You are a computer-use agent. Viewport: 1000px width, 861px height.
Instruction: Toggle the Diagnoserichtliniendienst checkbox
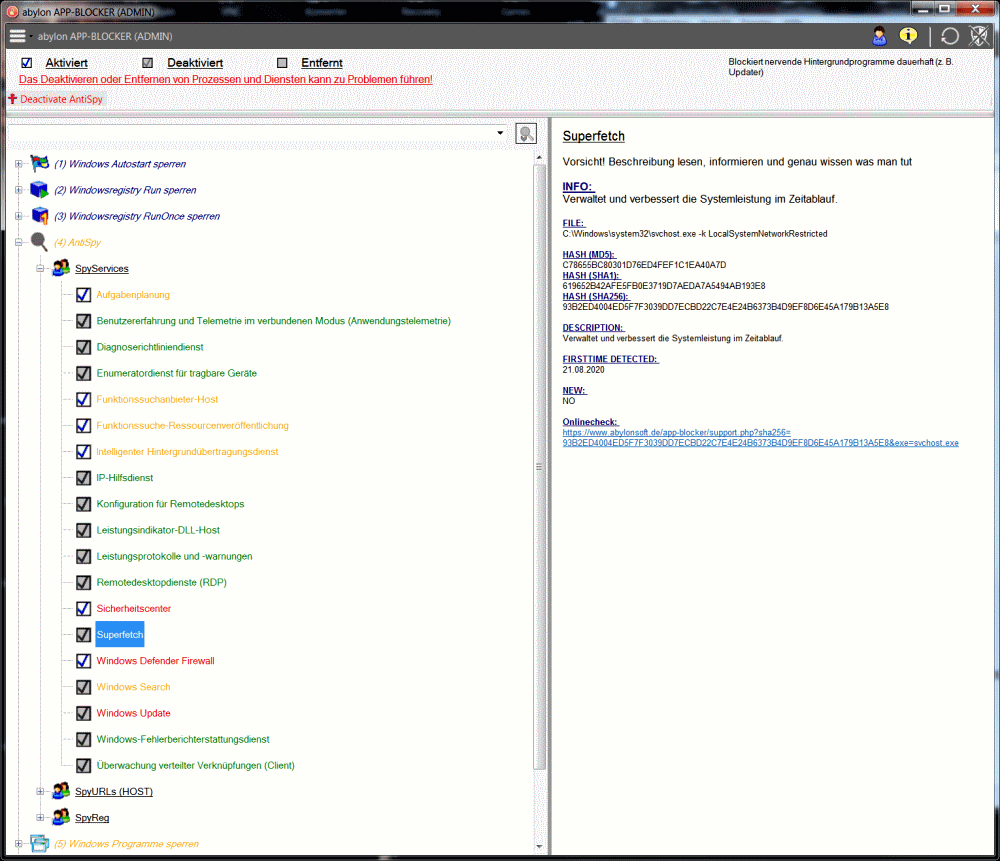coord(84,347)
